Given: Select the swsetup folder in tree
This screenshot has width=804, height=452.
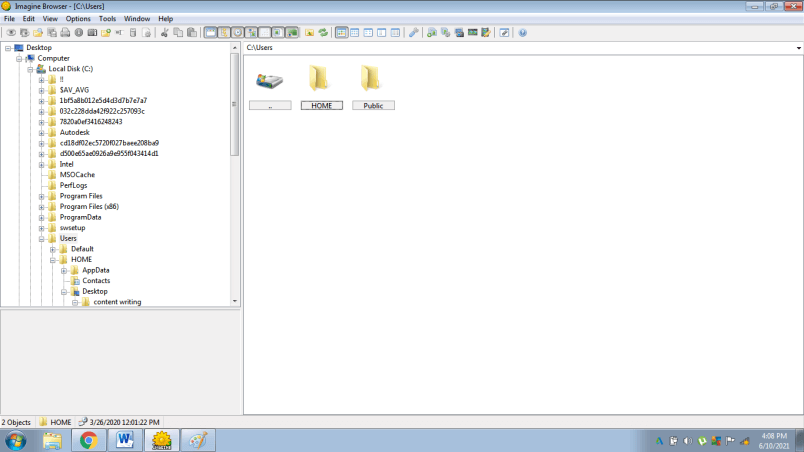Looking at the screenshot, I should [72, 228].
